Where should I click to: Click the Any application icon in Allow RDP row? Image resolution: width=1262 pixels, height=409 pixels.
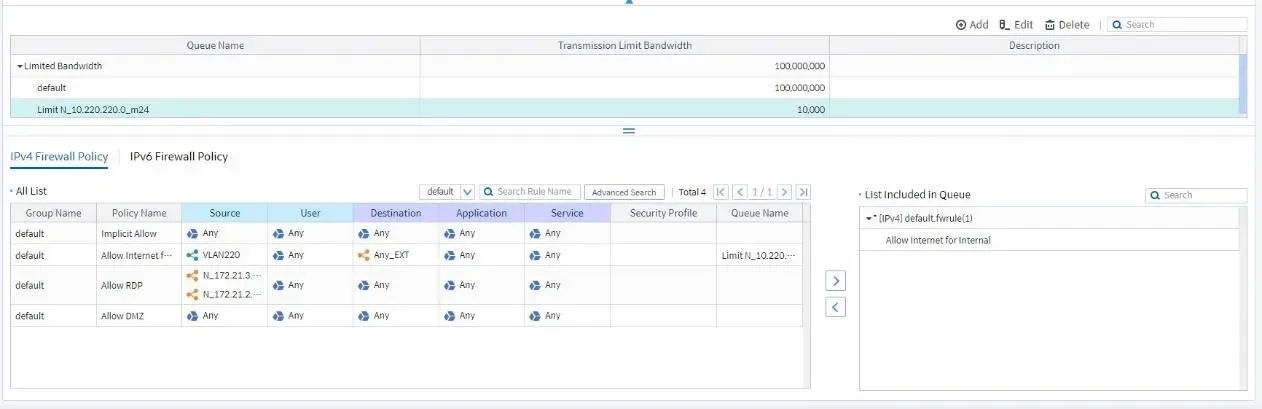click(449, 285)
